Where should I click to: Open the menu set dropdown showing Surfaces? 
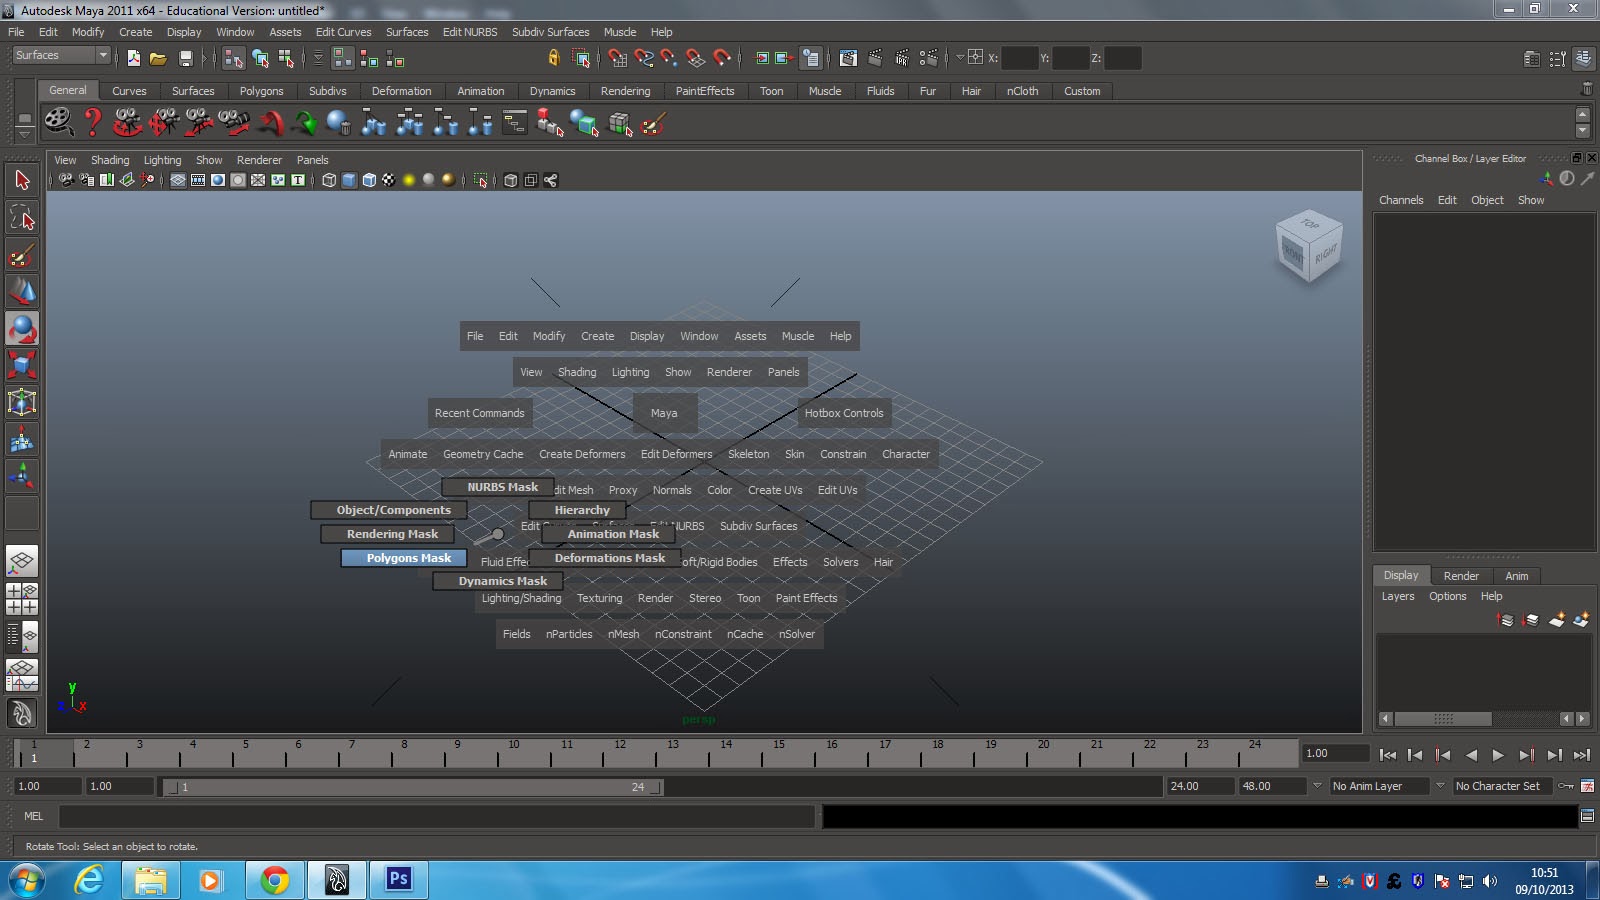pyautogui.click(x=57, y=55)
